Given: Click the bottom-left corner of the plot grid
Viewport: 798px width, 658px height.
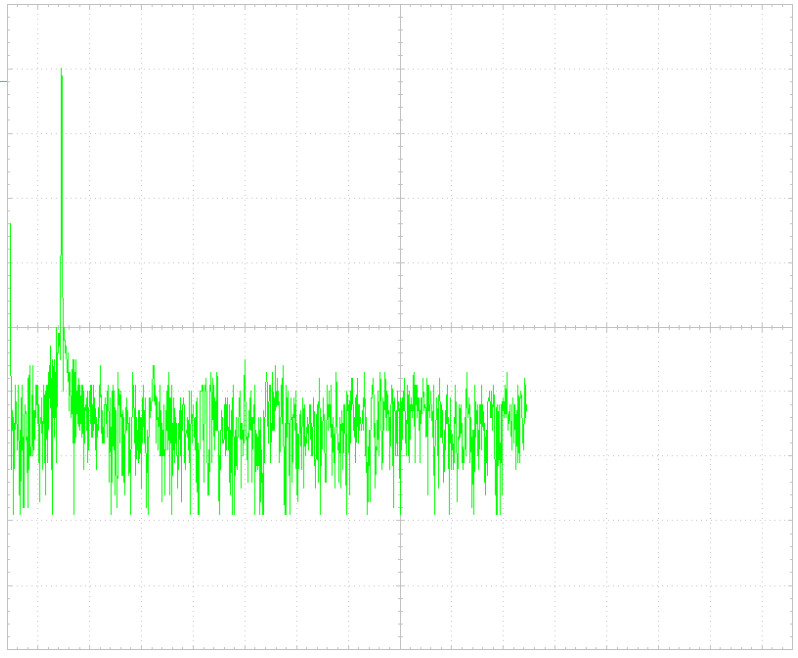Looking at the screenshot, I should point(8,649).
